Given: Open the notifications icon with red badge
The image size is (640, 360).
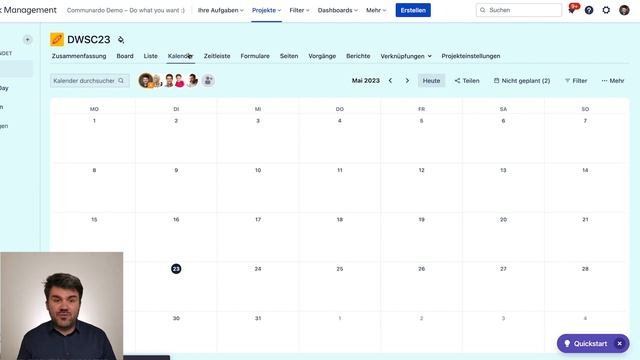Looking at the screenshot, I should pyautogui.click(x=572, y=9).
